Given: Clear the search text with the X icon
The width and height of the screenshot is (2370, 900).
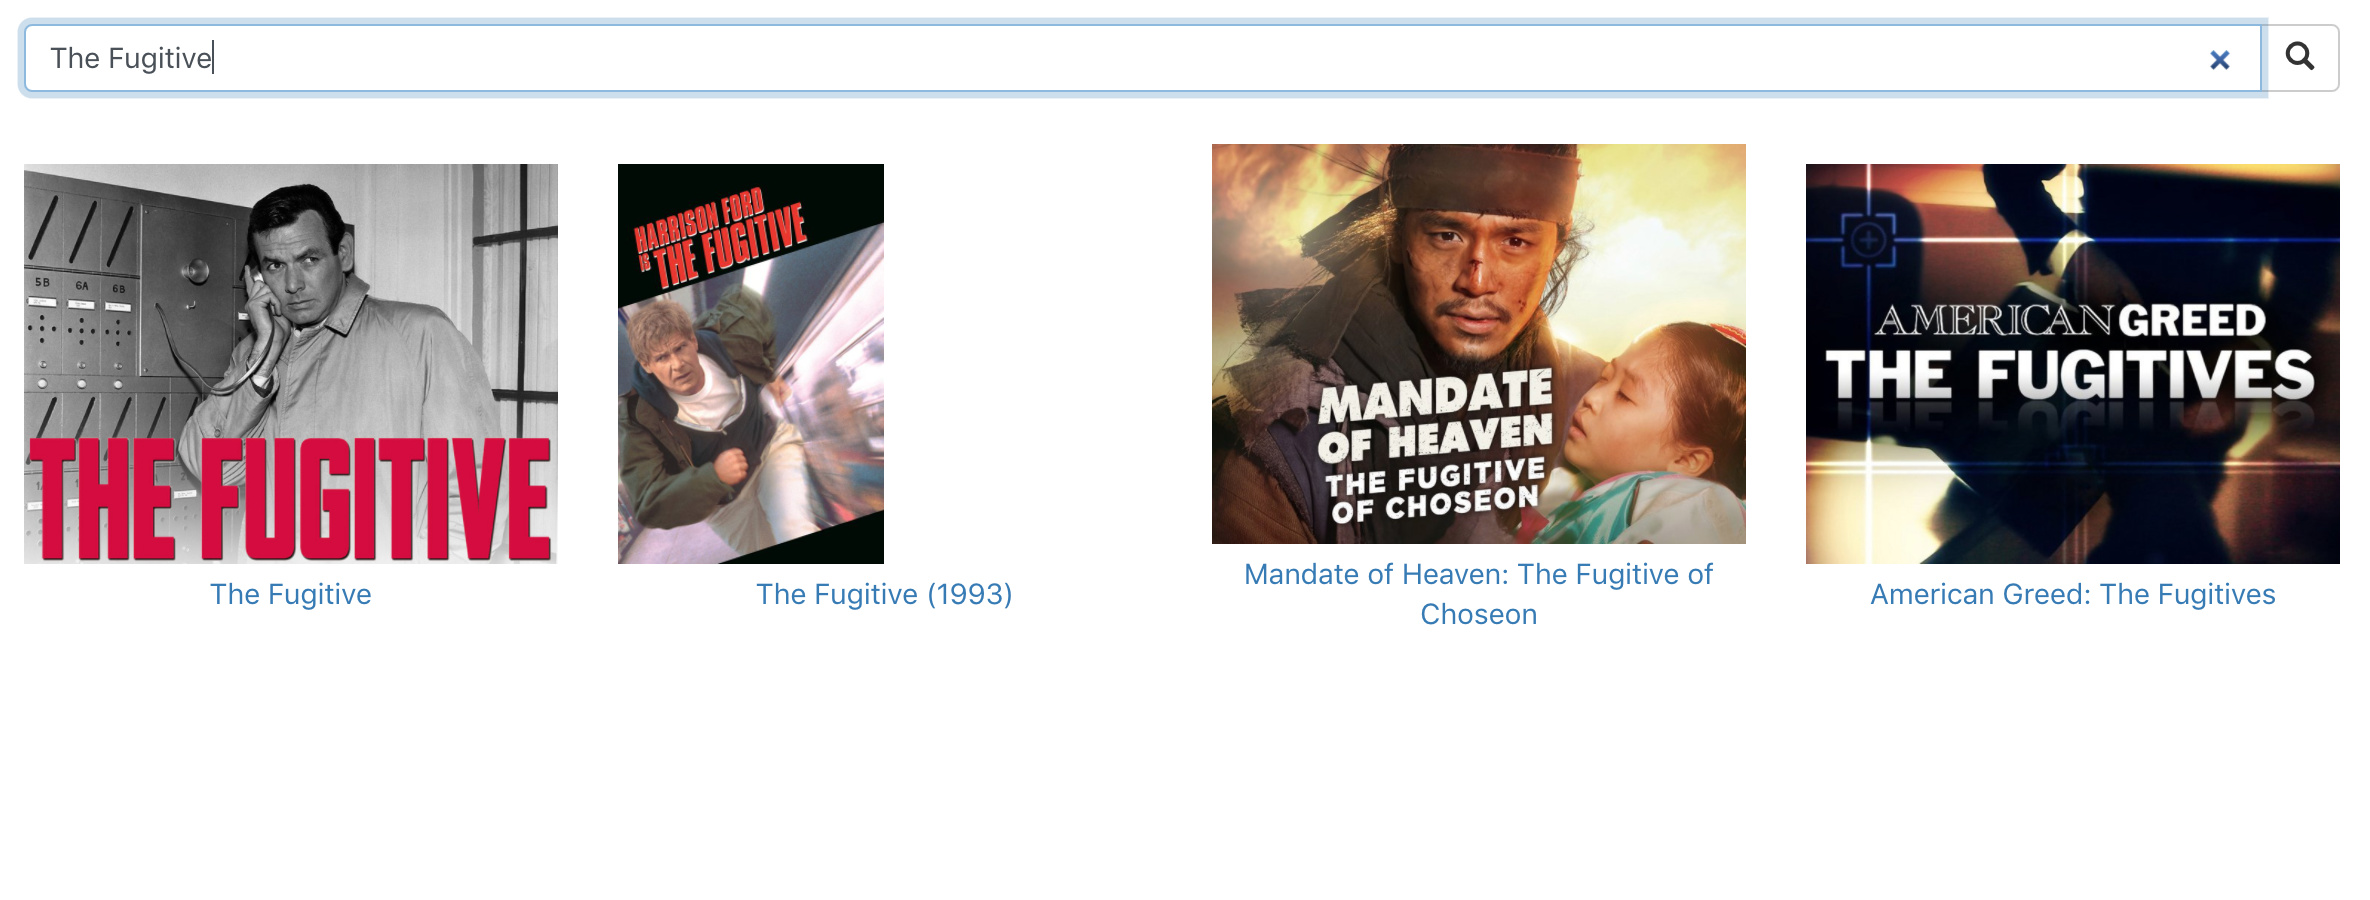Looking at the screenshot, I should pos(2219,60).
